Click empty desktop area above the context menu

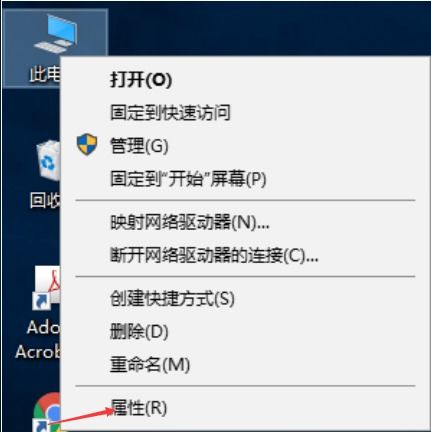[267, 27]
